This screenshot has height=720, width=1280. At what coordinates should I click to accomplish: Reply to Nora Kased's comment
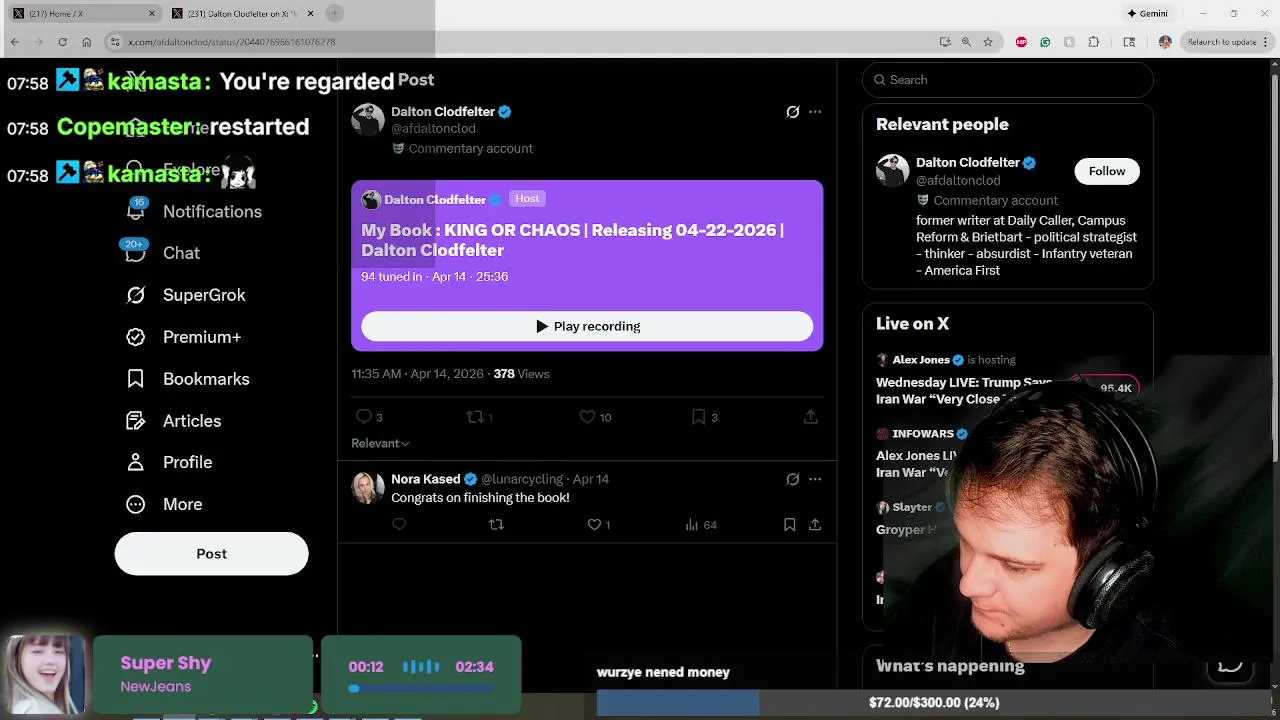point(399,524)
